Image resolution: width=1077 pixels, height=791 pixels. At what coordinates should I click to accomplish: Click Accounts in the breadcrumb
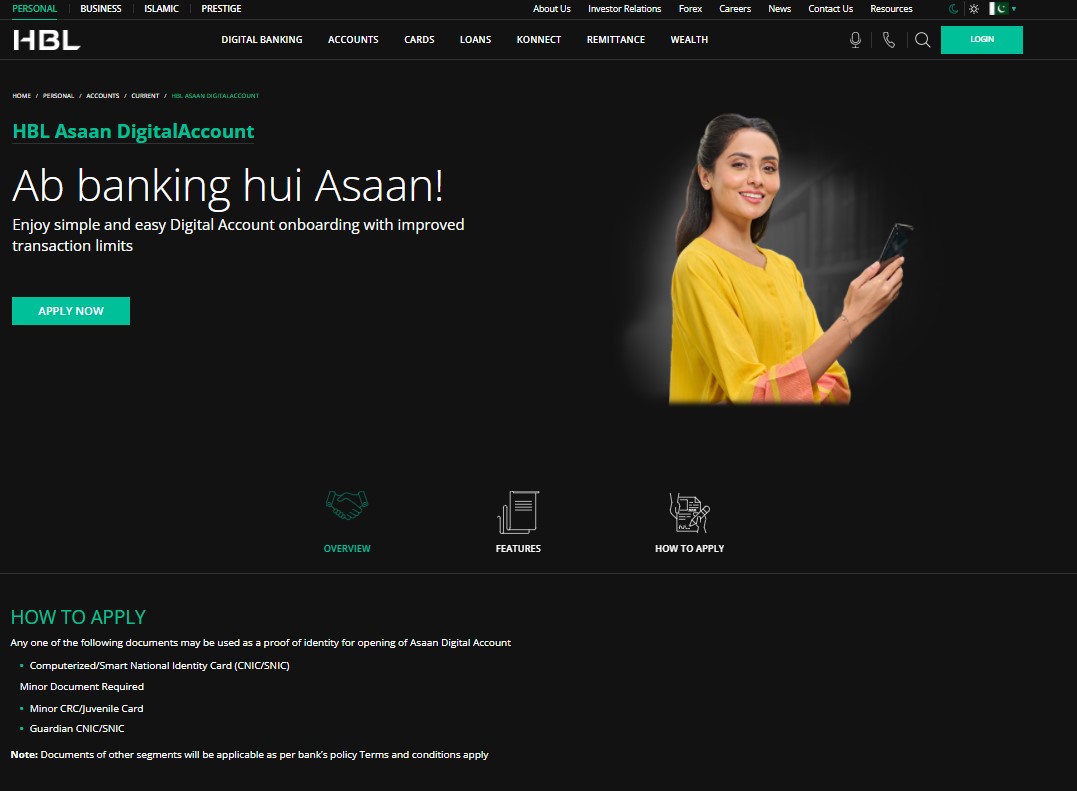(102, 96)
